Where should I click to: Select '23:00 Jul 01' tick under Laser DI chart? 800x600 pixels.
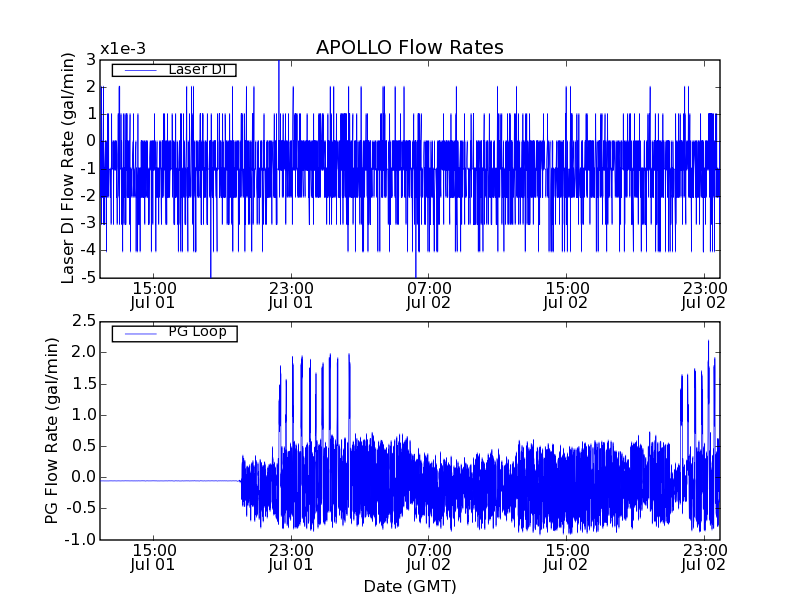[x=291, y=296]
